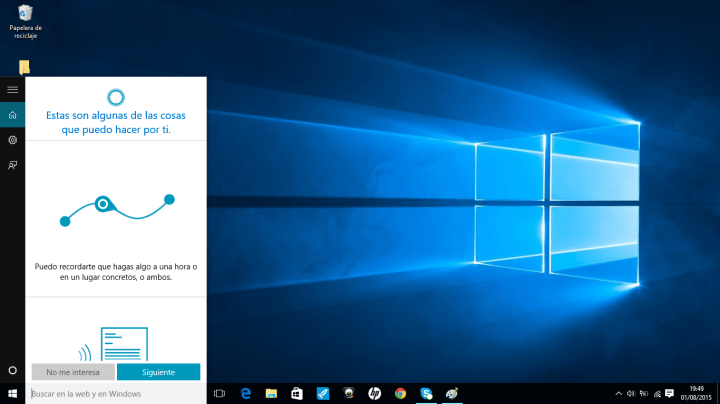Open the Windows Store from taskbar
This screenshot has width=720, height=404.
[297, 394]
